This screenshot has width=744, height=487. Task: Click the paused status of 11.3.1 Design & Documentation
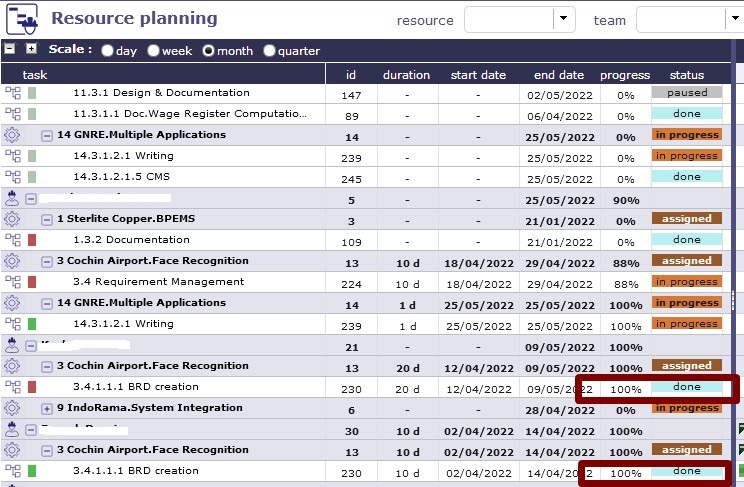(x=686, y=93)
